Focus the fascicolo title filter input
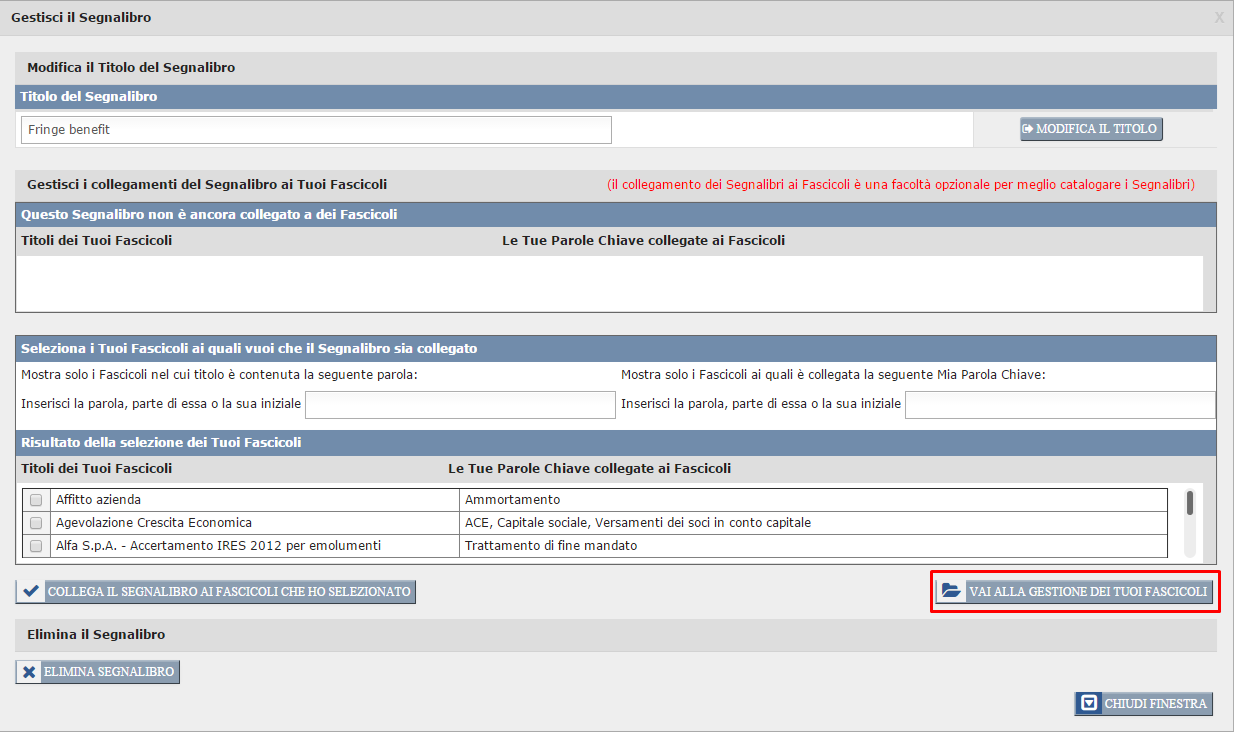1234x732 pixels. (x=460, y=404)
